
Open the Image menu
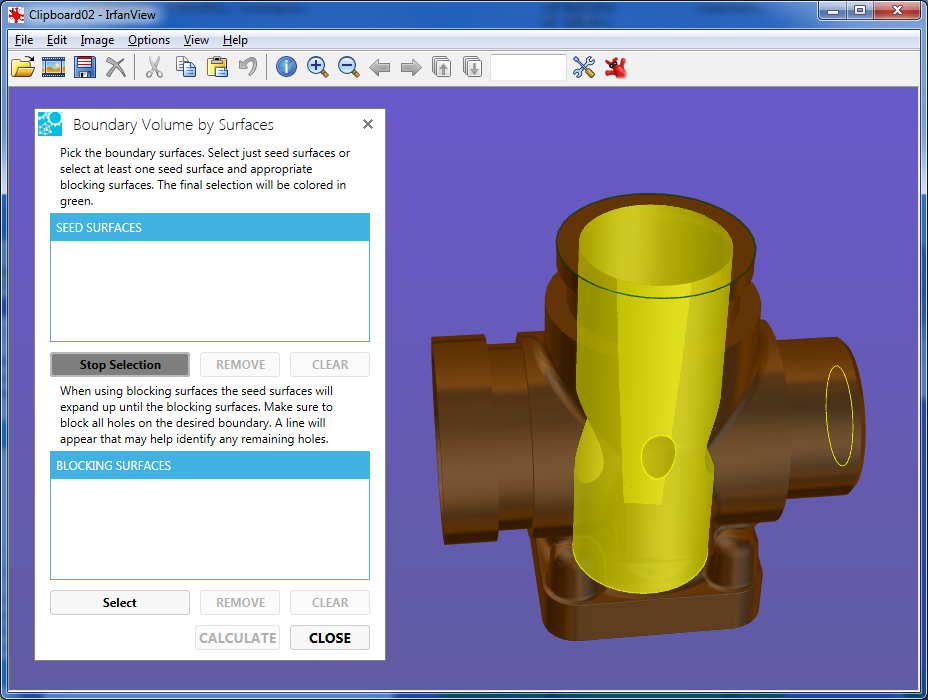(97, 40)
